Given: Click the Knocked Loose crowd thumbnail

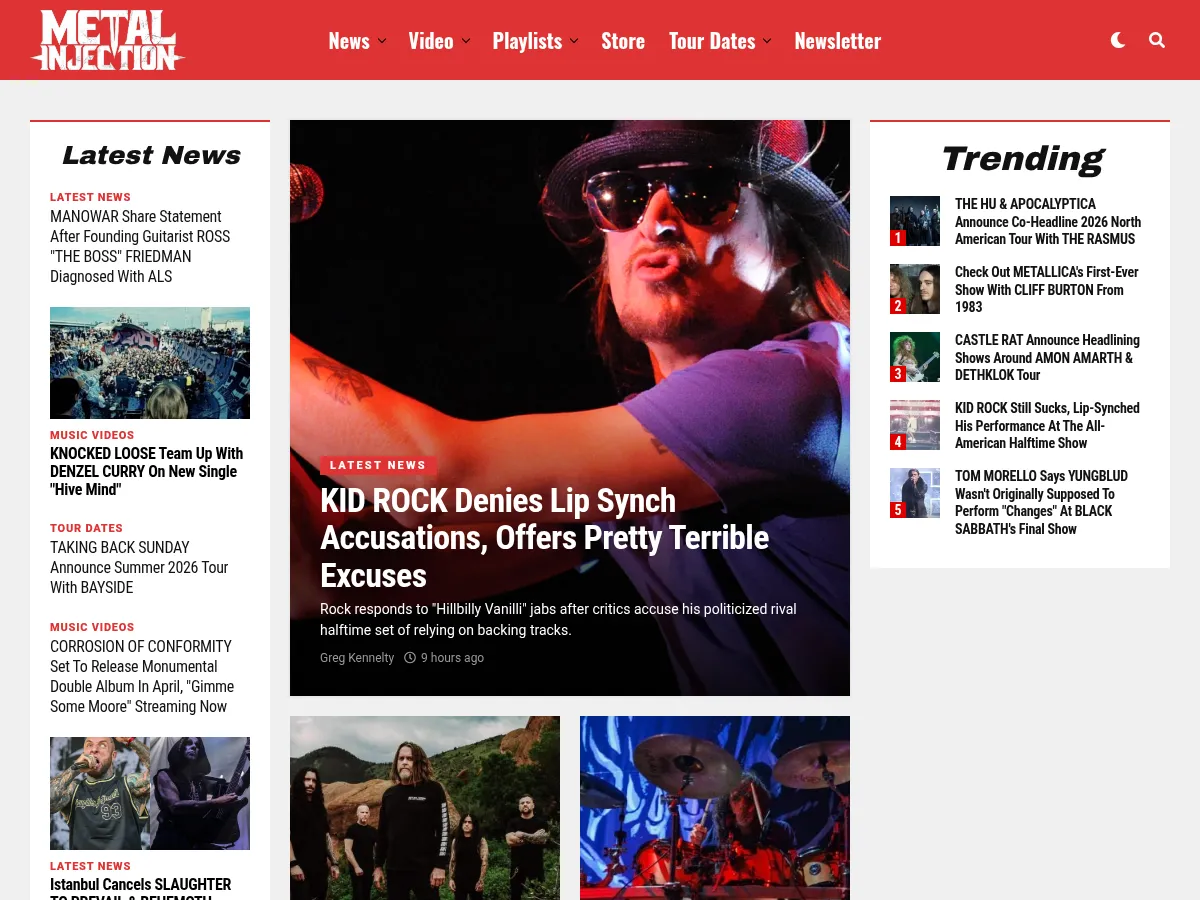Looking at the screenshot, I should [150, 363].
